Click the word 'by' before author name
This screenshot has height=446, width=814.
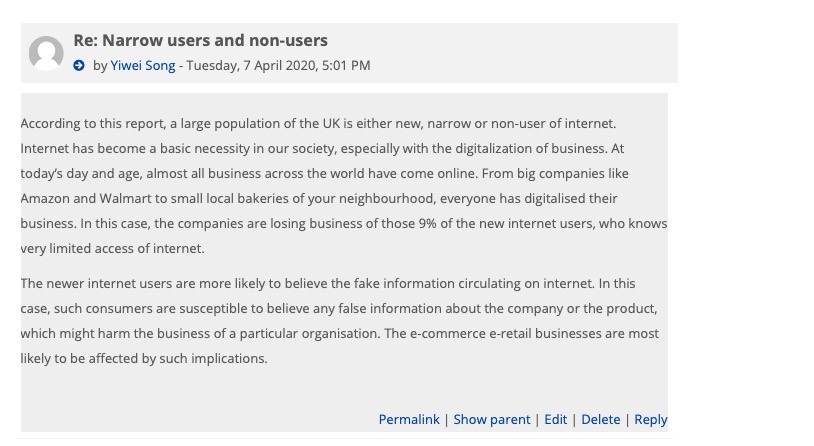coord(100,66)
